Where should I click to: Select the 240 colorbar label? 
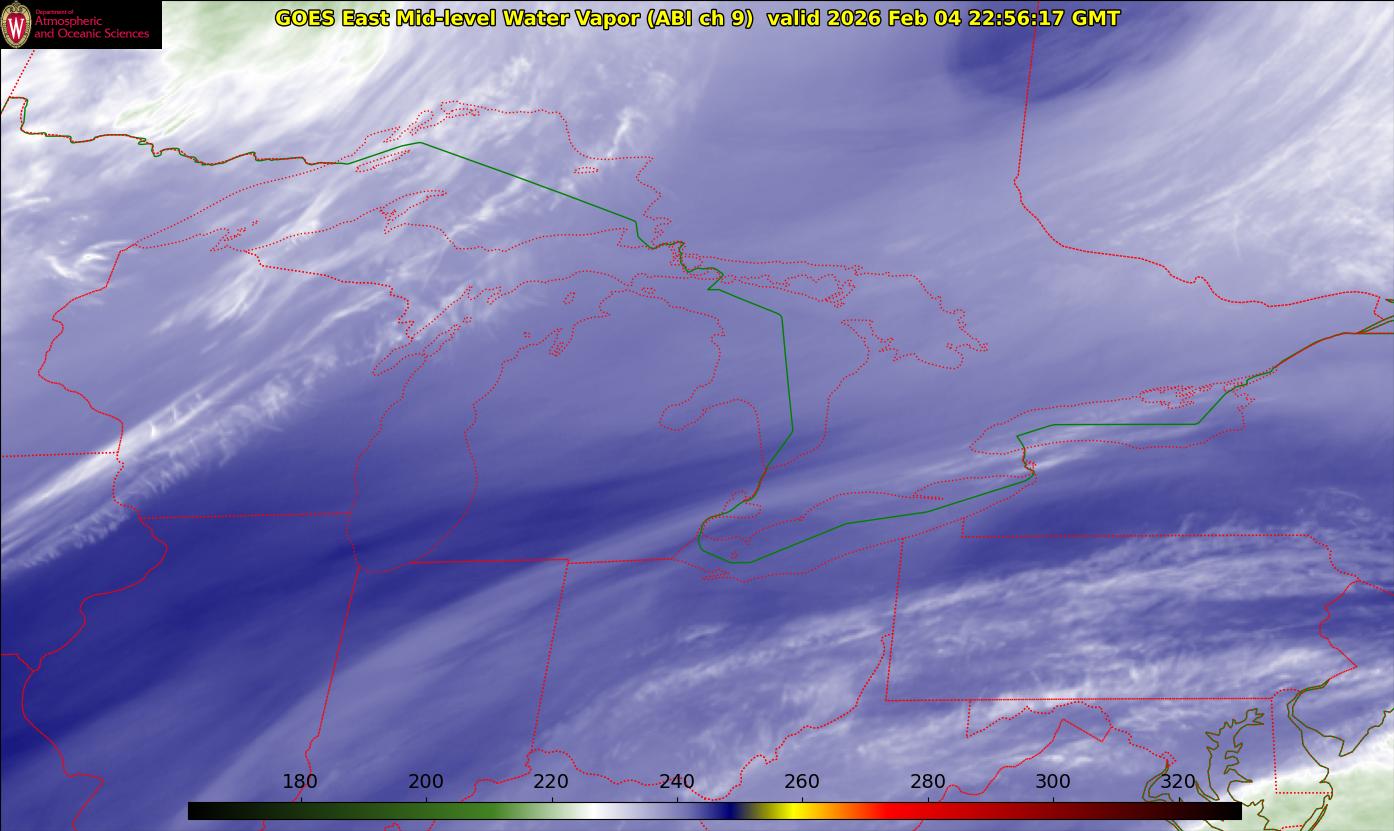(x=677, y=782)
